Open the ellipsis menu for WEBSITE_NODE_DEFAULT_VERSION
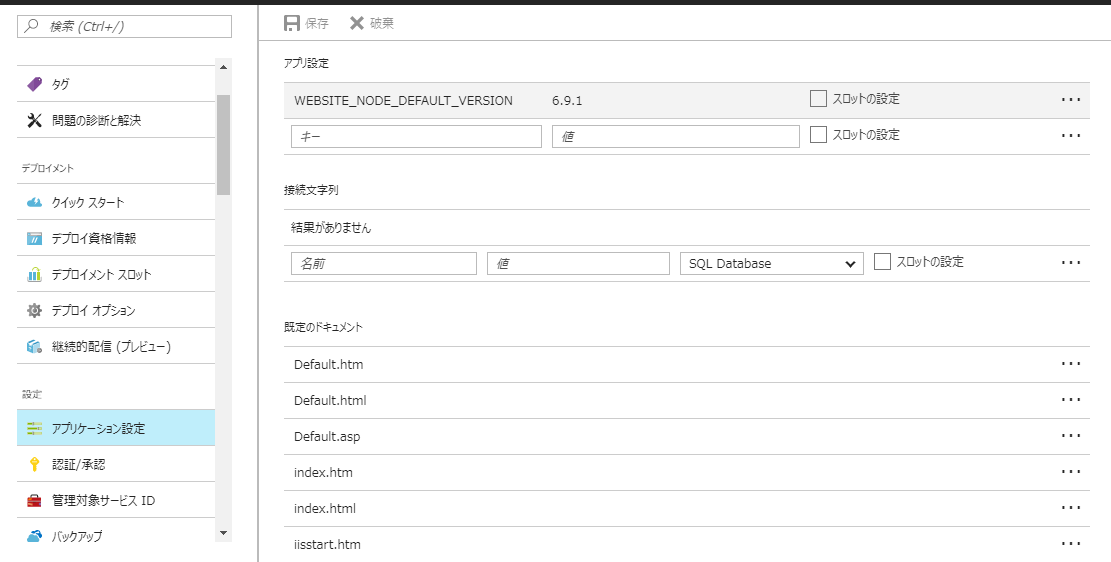The width and height of the screenshot is (1111, 562). 1071,100
